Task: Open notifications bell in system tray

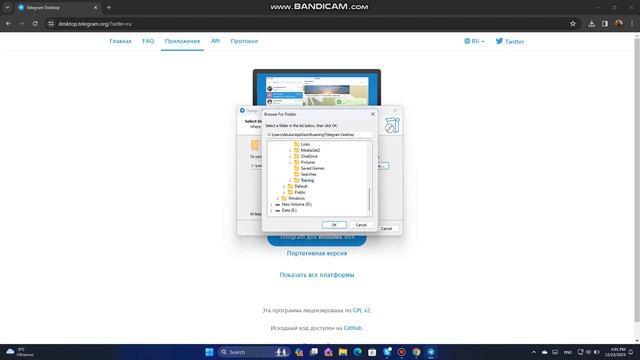Action: (631, 352)
